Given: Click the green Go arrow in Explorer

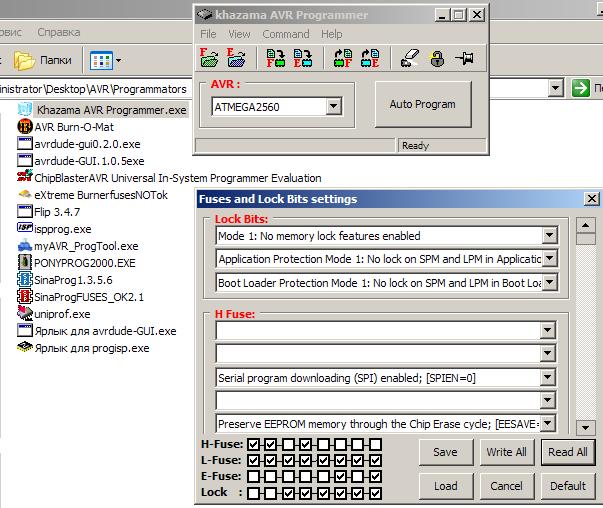Looking at the screenshot, I should tap(580, 88).
